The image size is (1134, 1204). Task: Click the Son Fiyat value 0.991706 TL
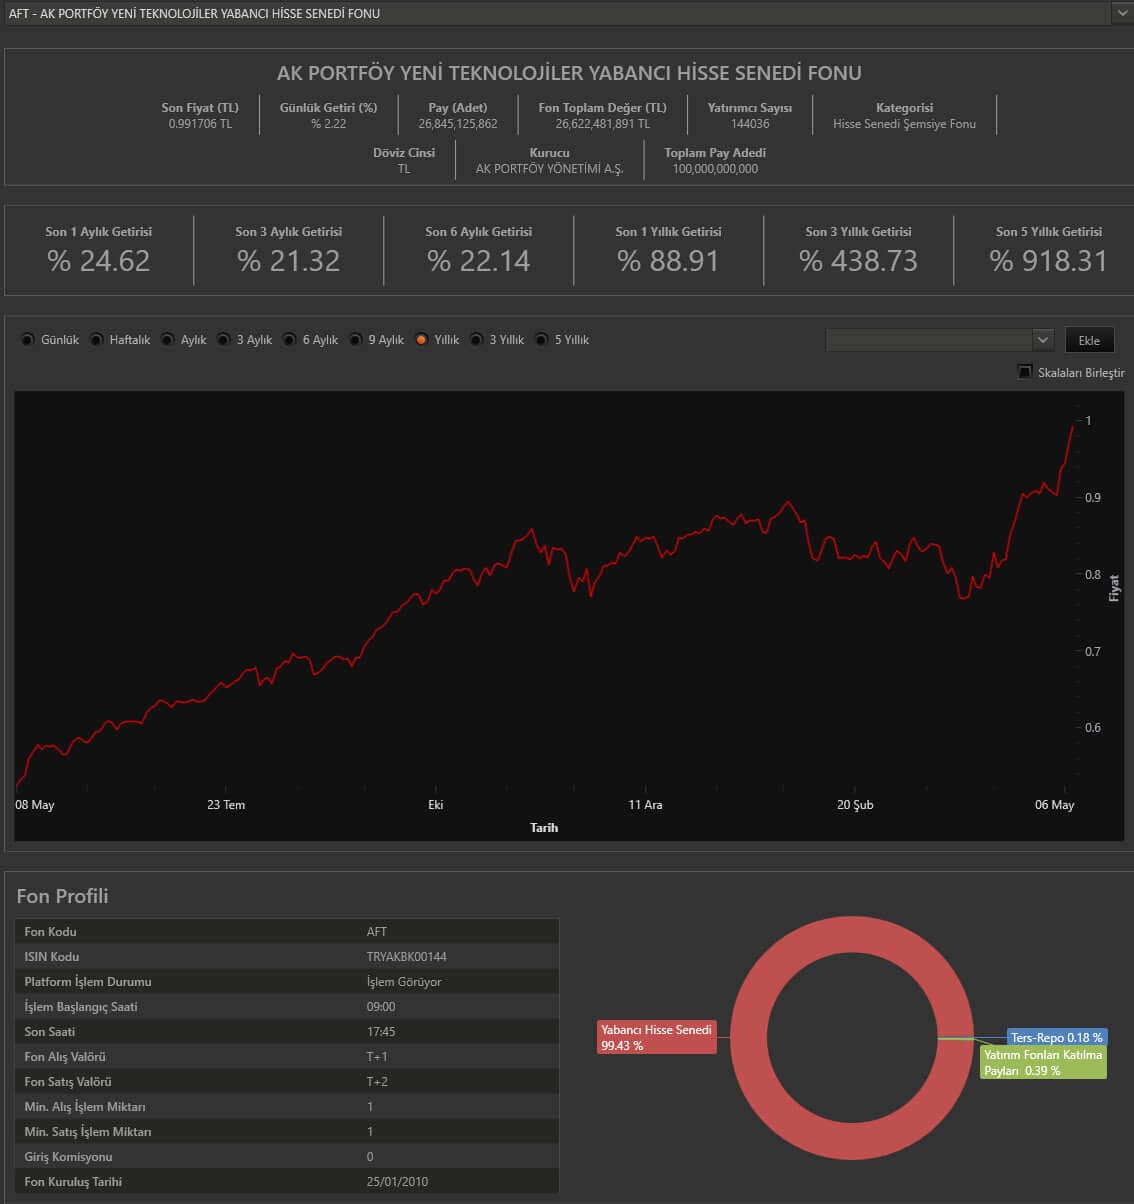tap(200, 124)
